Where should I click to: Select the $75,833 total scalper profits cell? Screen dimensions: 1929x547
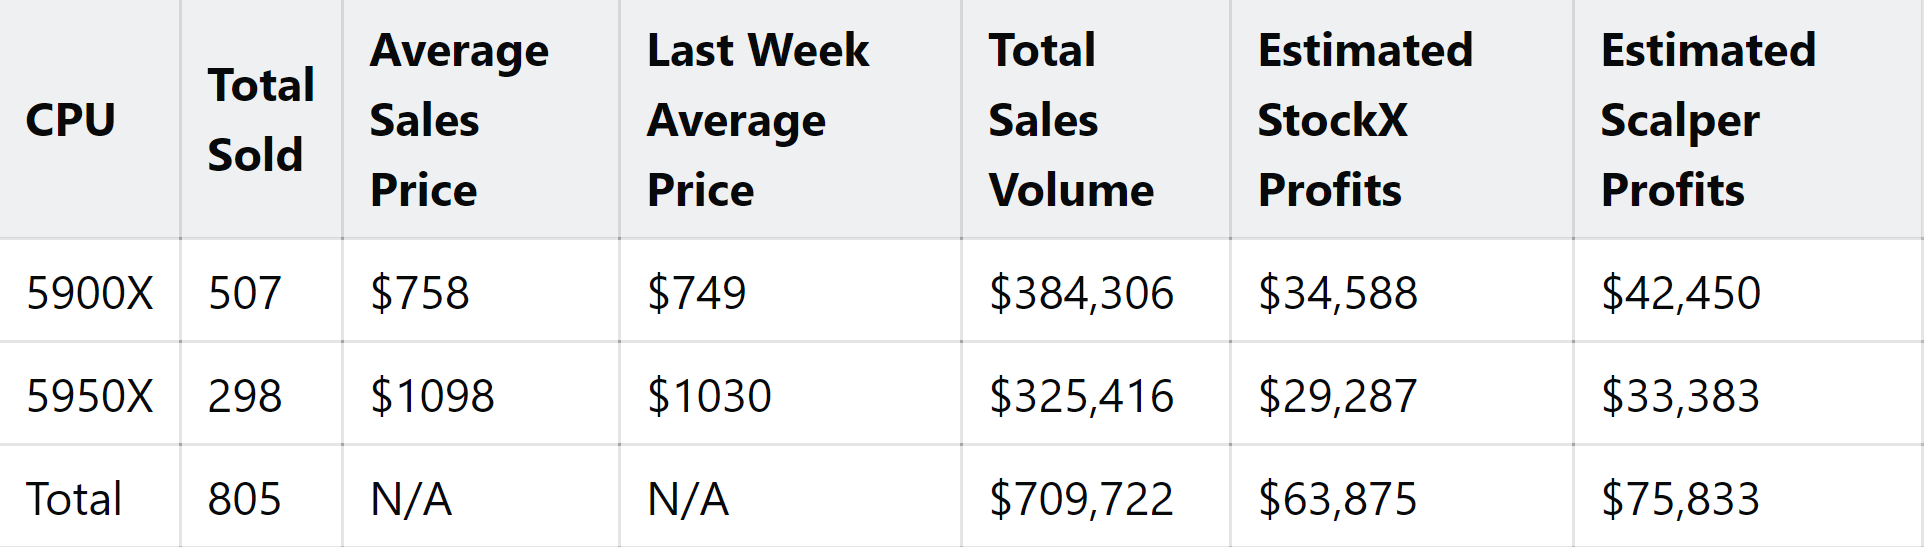point(1680,499)
